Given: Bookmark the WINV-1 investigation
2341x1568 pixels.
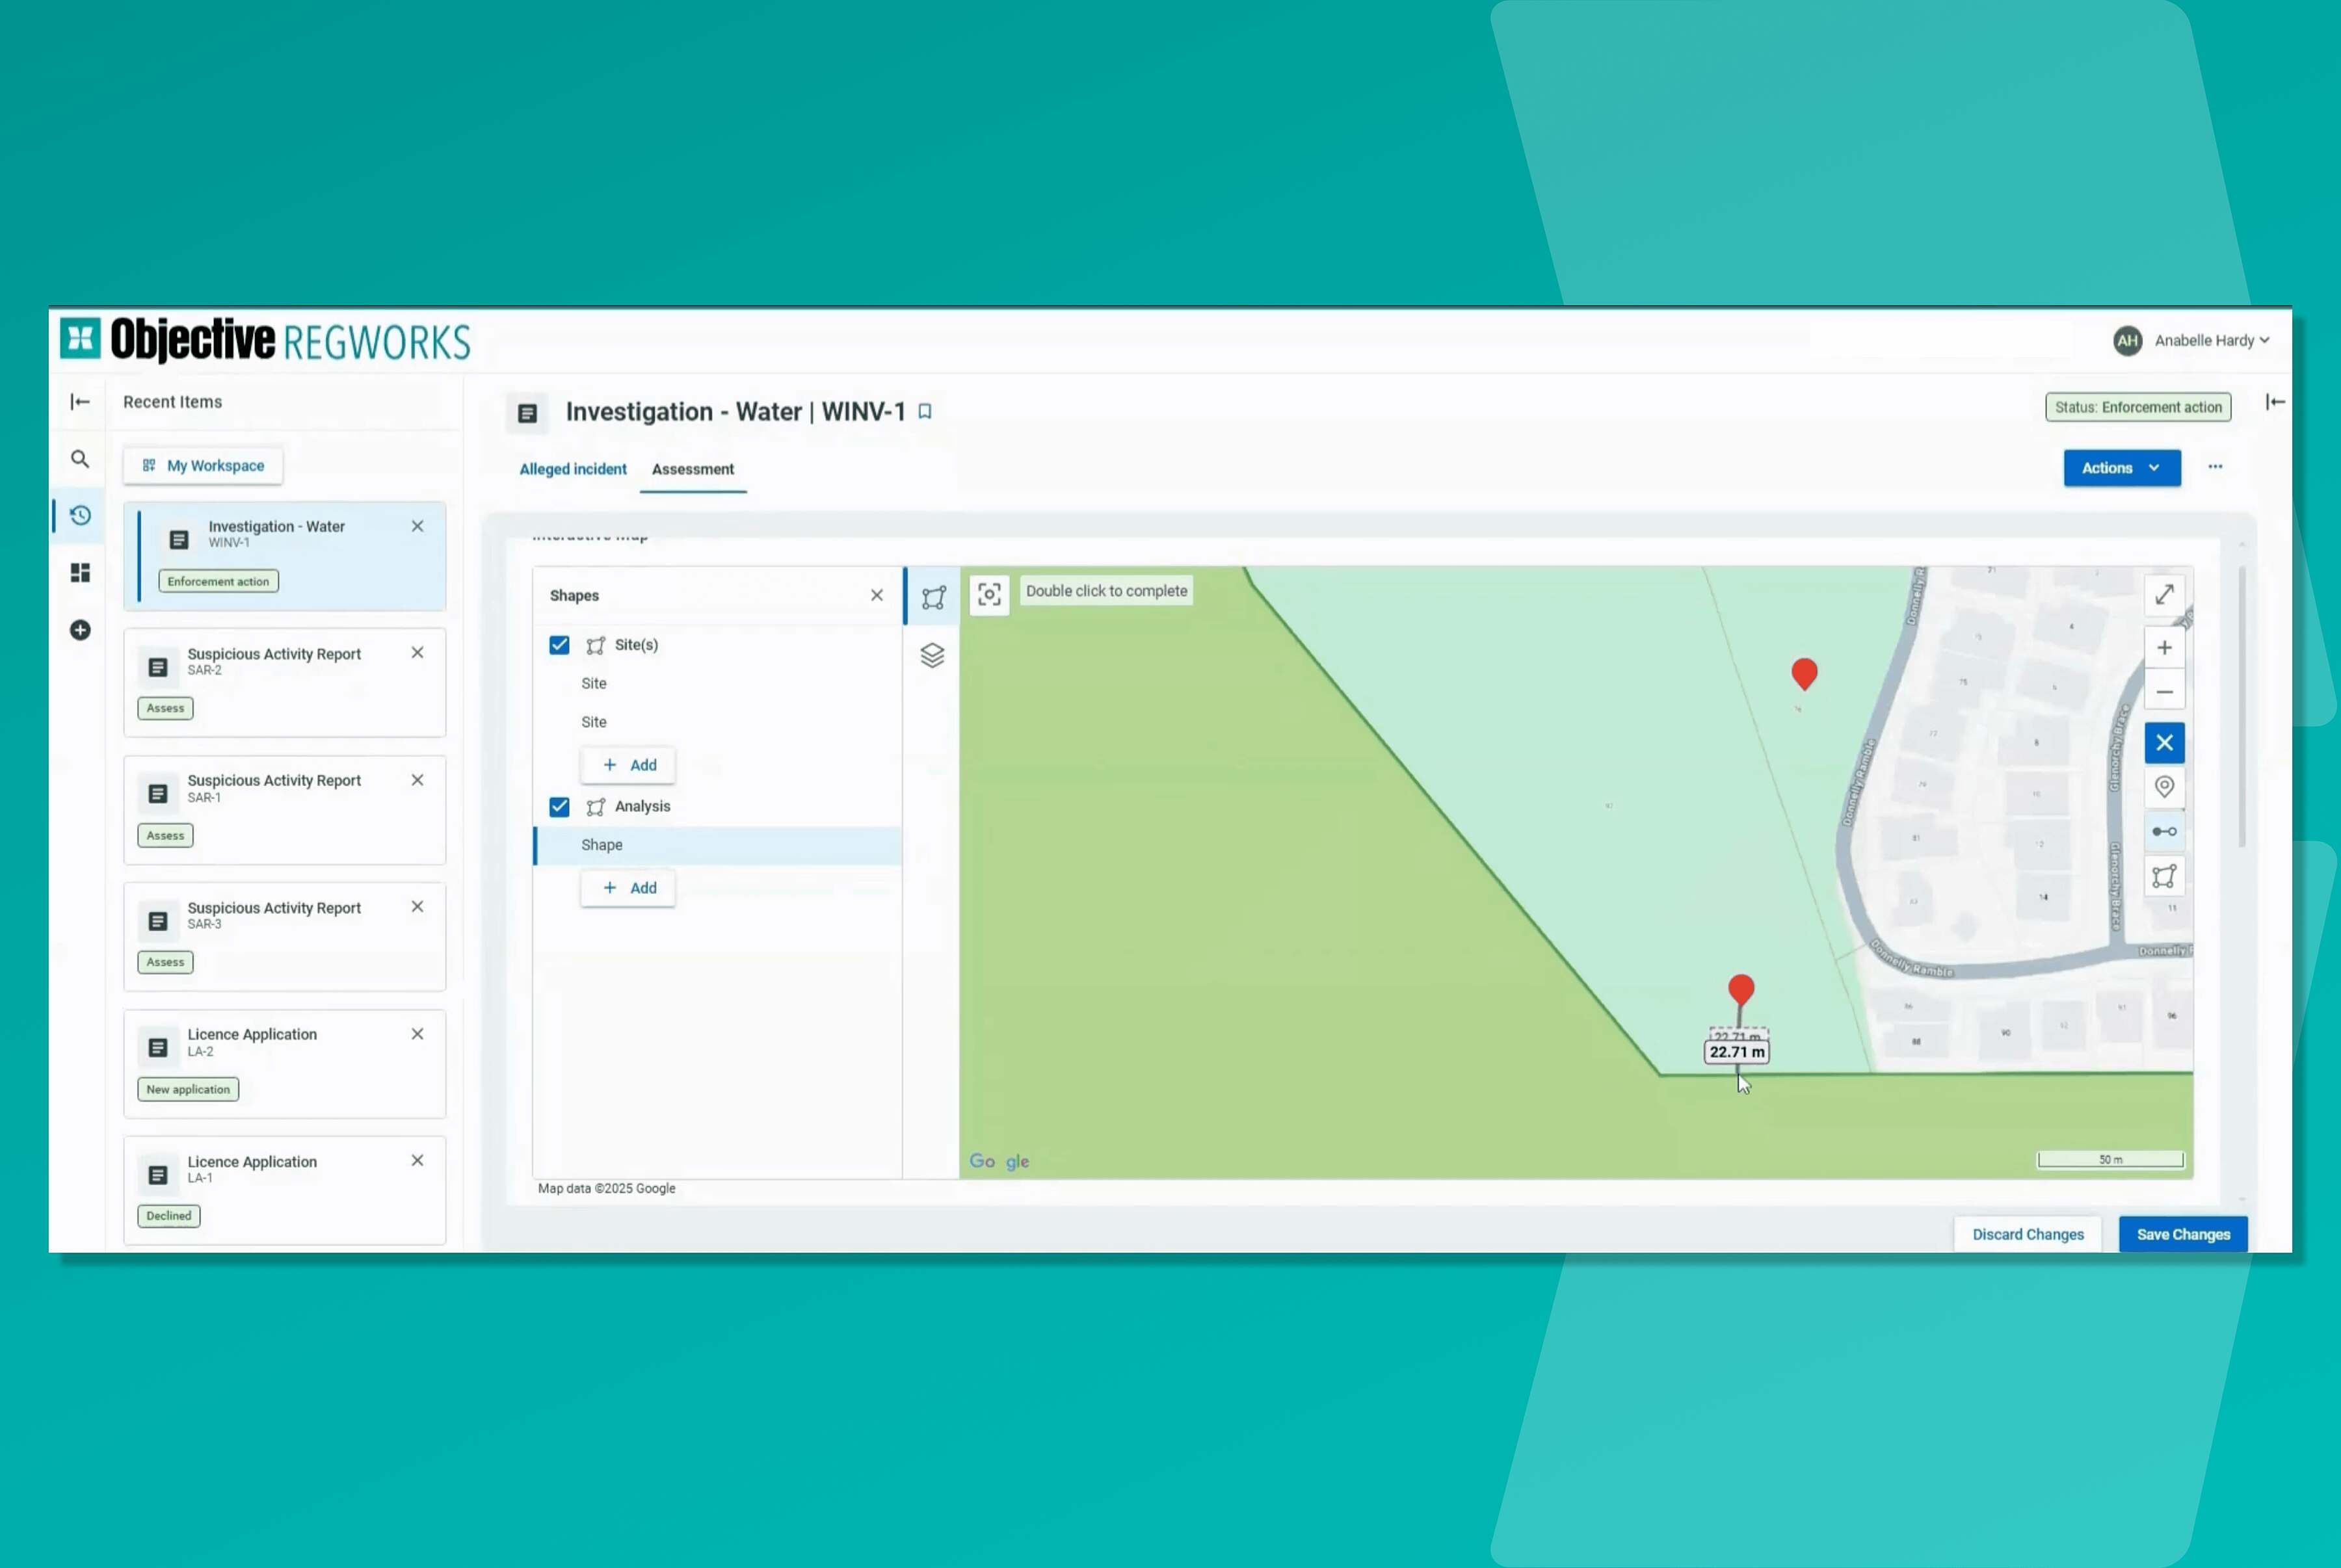Looking at the screenshot, I should click(925, 412).
